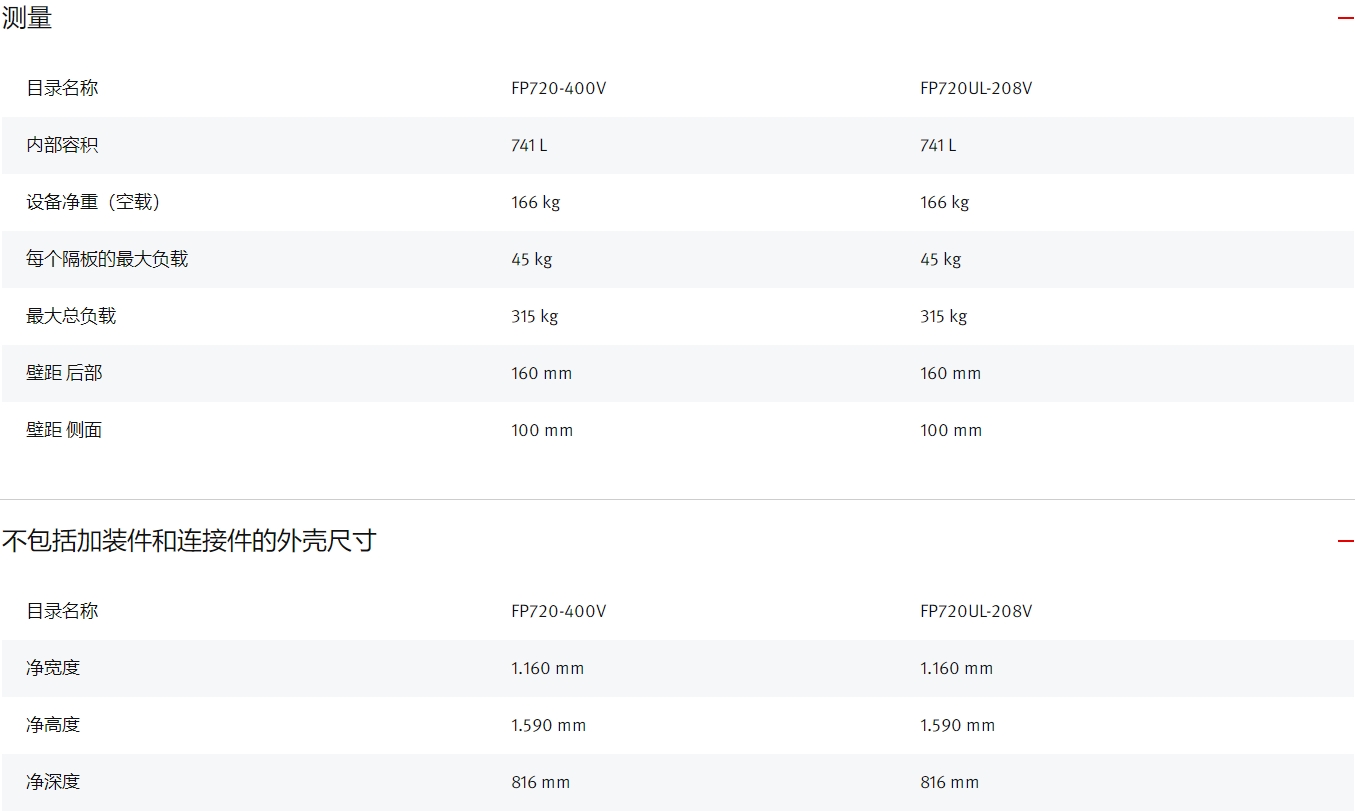
Task: Click the 内部容积 row label
Action: pyautogui.click(x=62, y=145)
